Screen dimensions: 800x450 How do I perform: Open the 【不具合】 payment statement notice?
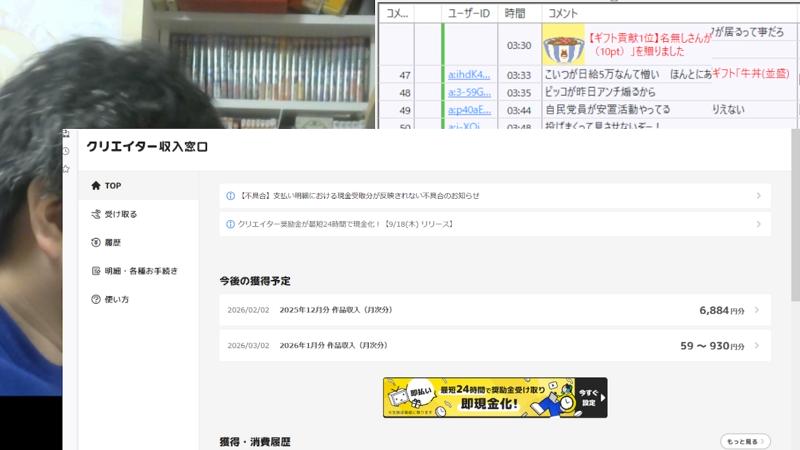tap(495, 196)
